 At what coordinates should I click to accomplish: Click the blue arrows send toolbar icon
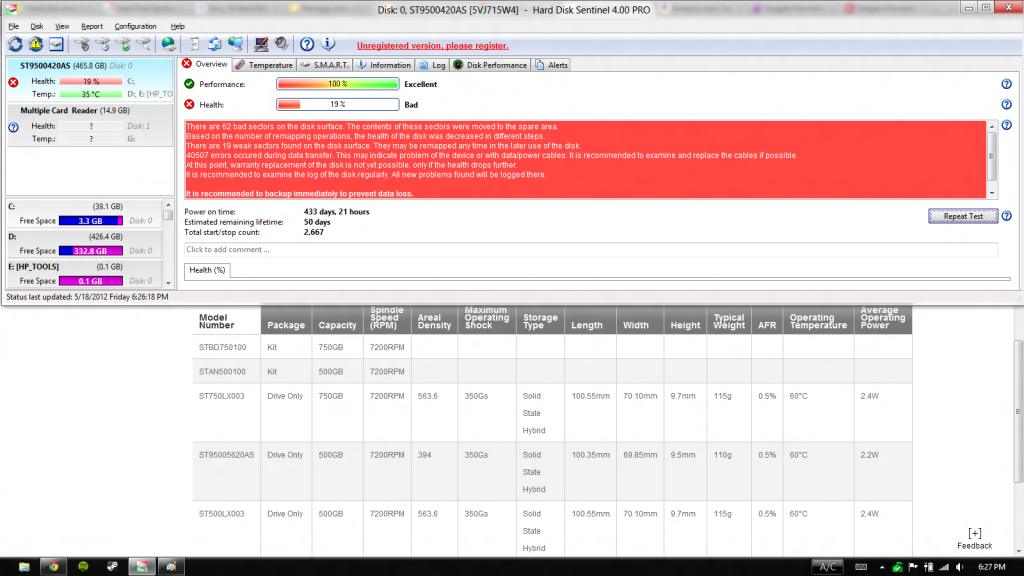[215, 44]
